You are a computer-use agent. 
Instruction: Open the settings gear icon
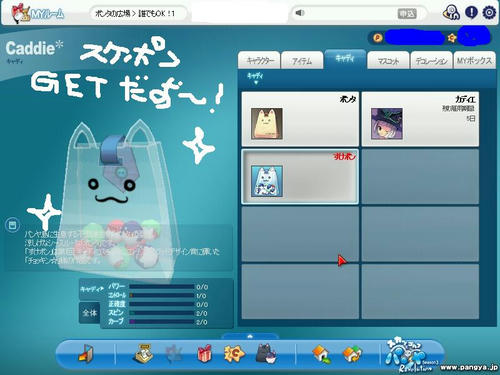[x=489, y=13]
